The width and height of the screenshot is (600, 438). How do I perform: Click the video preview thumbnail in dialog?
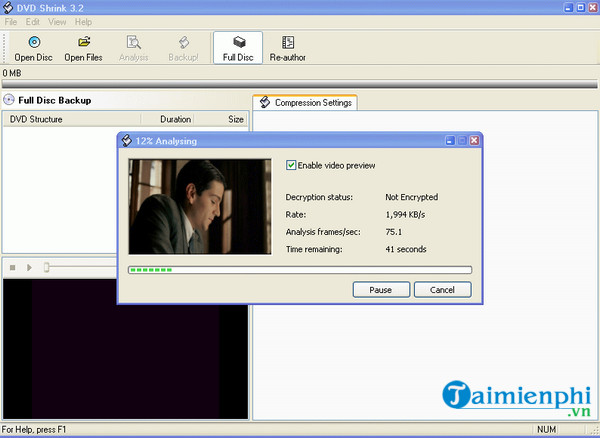[200, 207]
